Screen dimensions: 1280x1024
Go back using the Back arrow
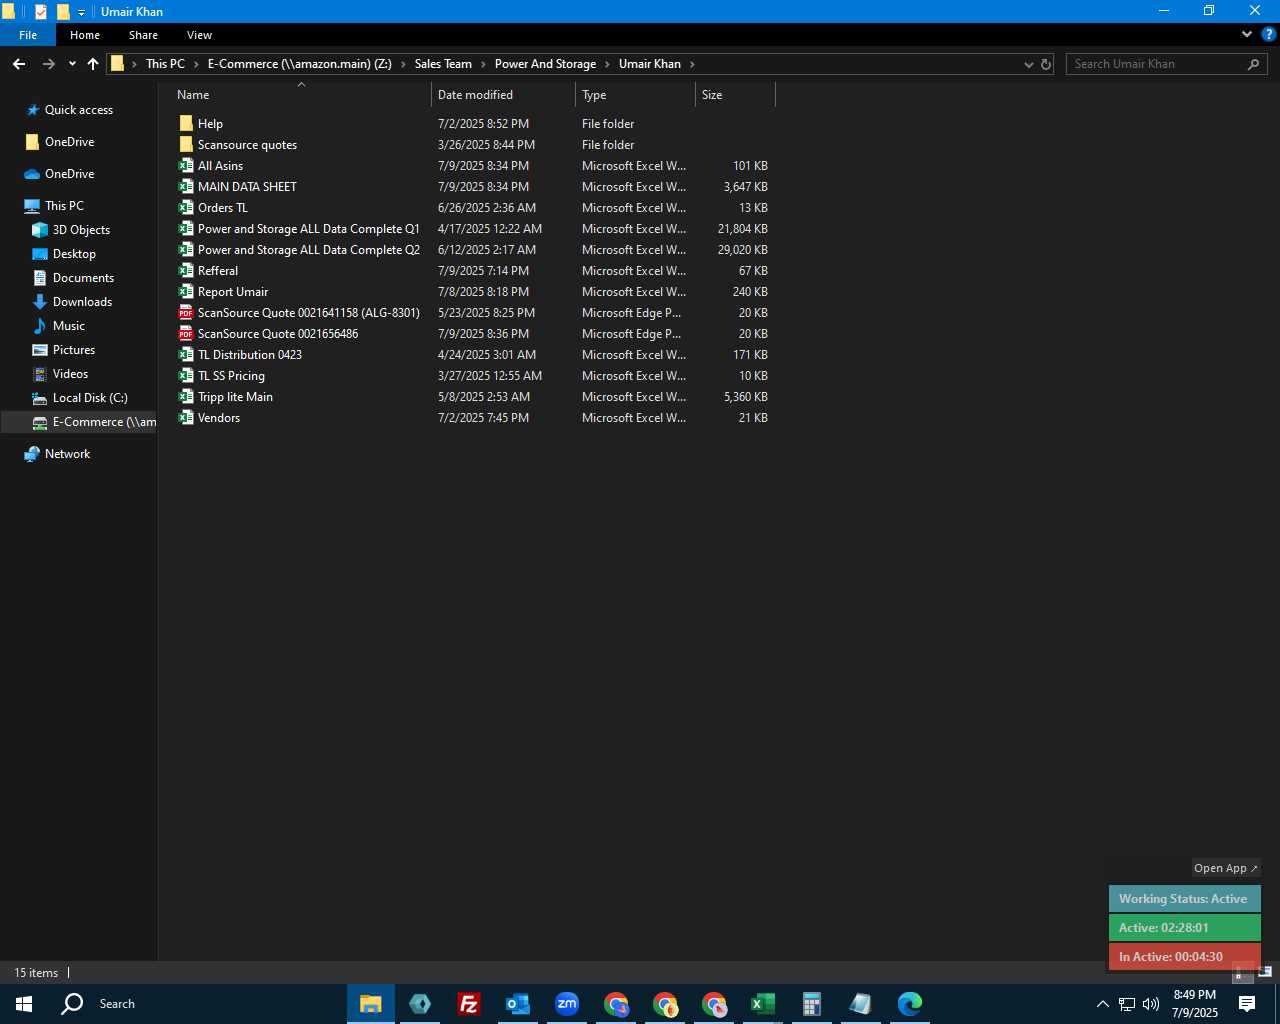point(19,63)
